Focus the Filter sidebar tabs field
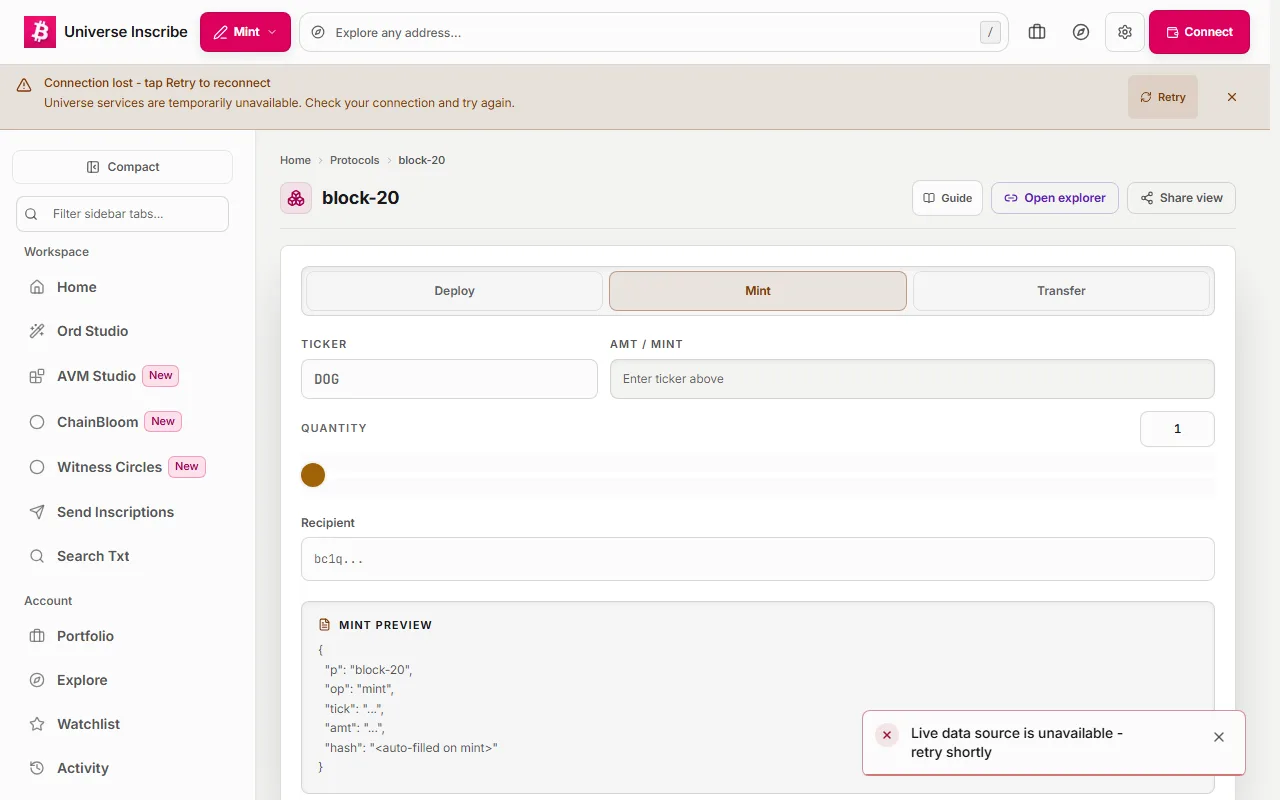Image resolution: width=1280 pixels, height=800 pixels. 122,213
